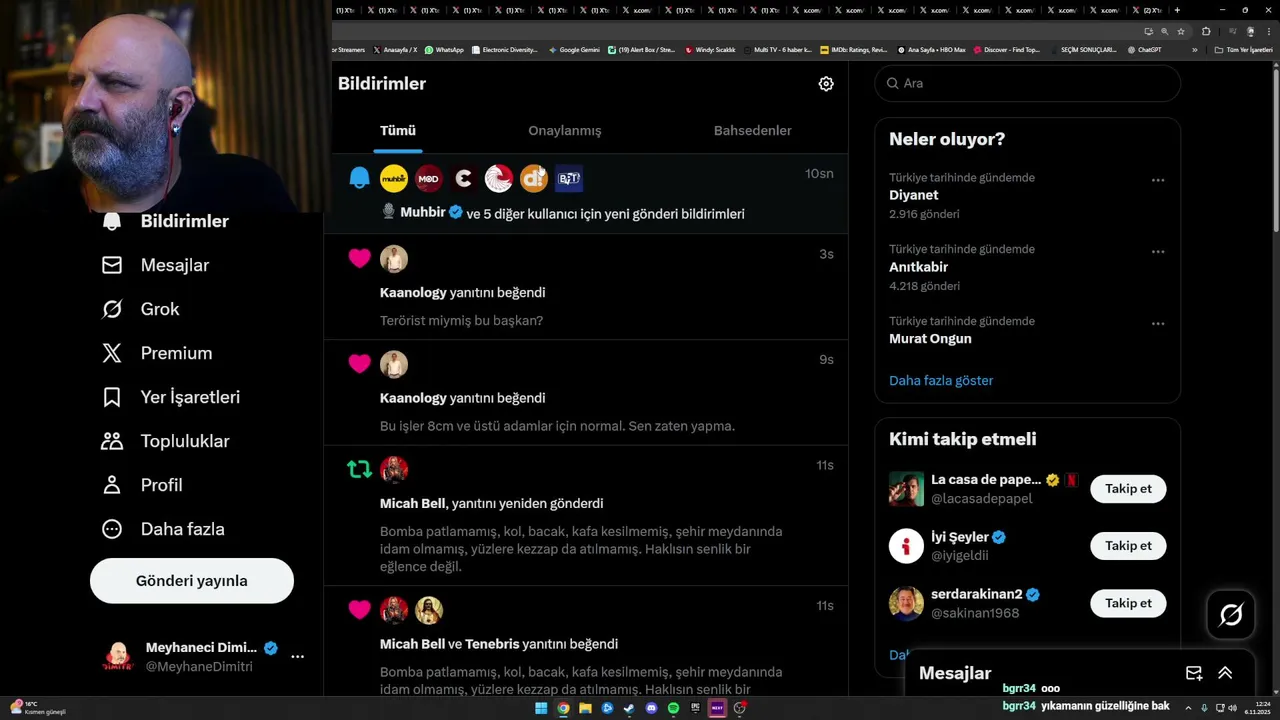Open IMDb Ratings bookmark
The image size is (1280, 720).
point(853,50)
